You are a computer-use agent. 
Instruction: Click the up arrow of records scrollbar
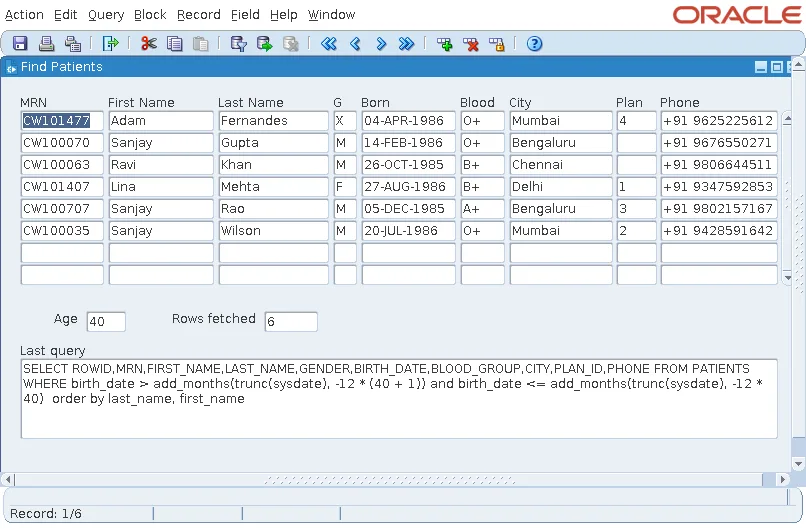(787, 119)
